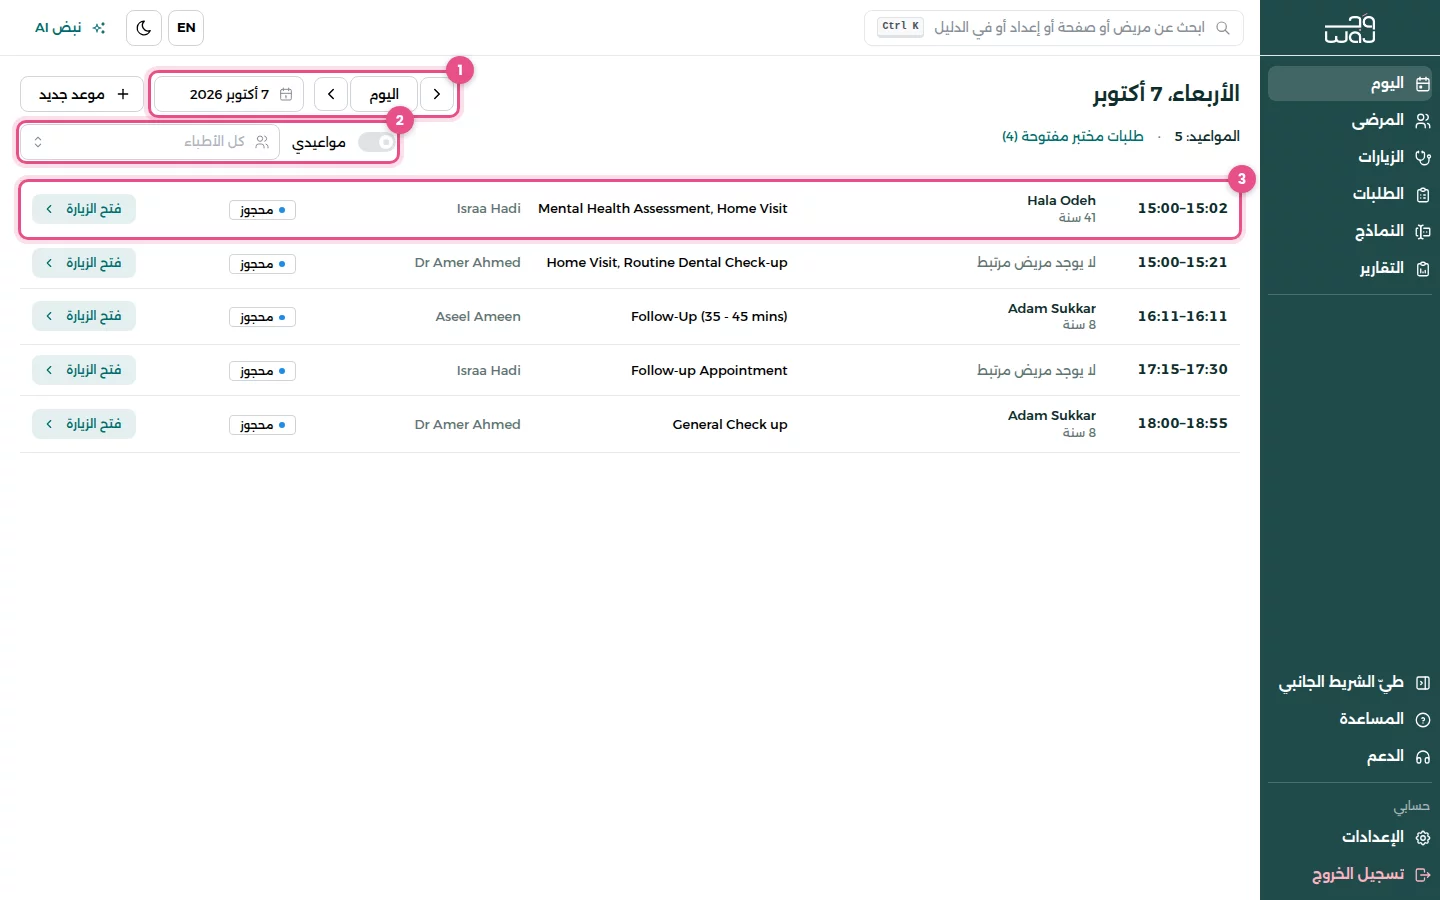Click the collapse sidebar icon
The image size is (1440, 900).
coord(1423,682)
